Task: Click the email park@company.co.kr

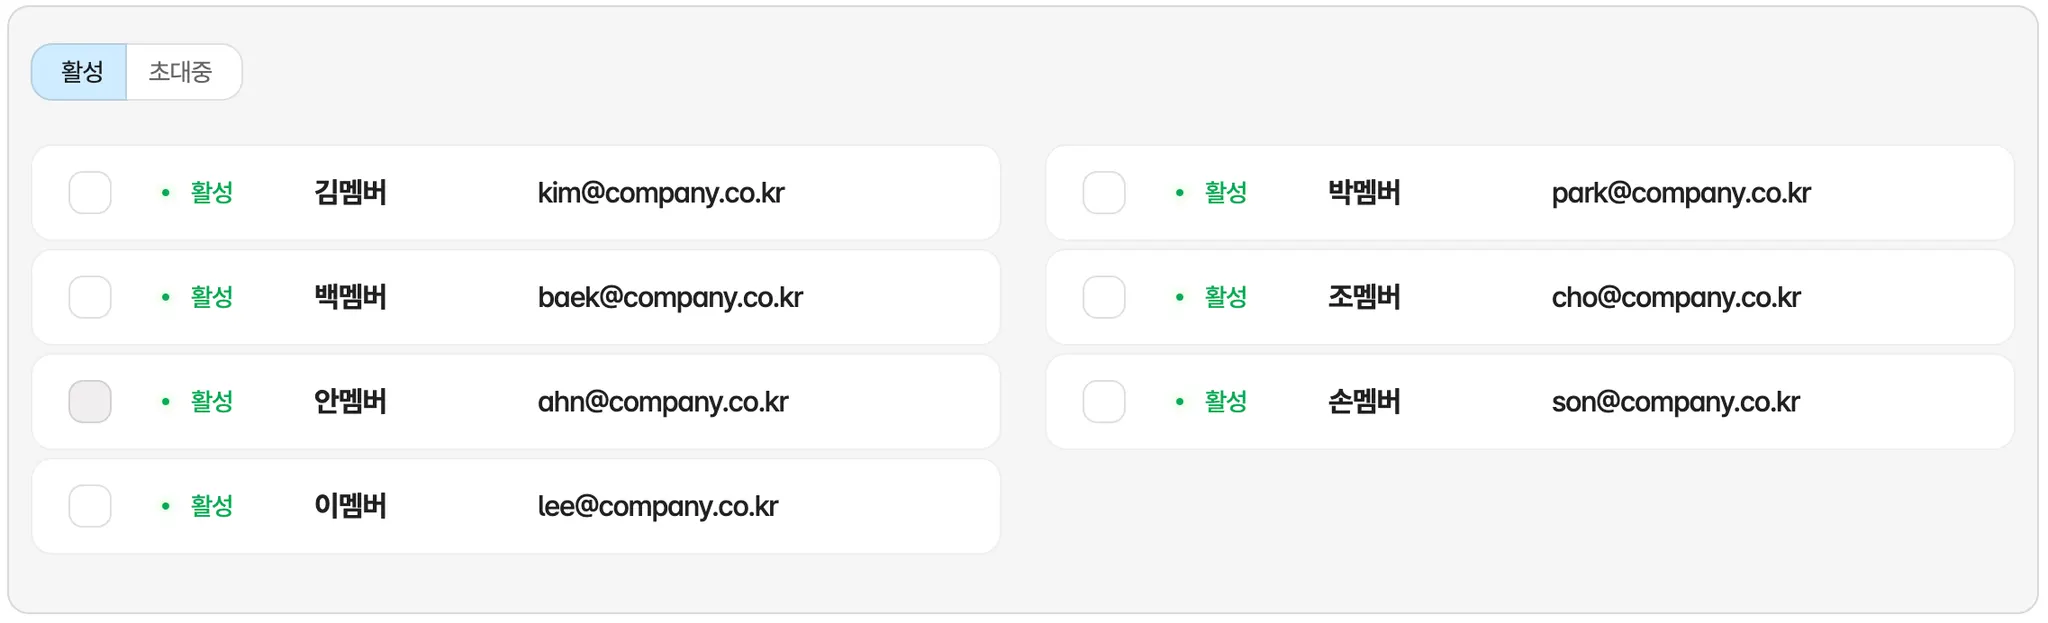Action: (1680, 193)
